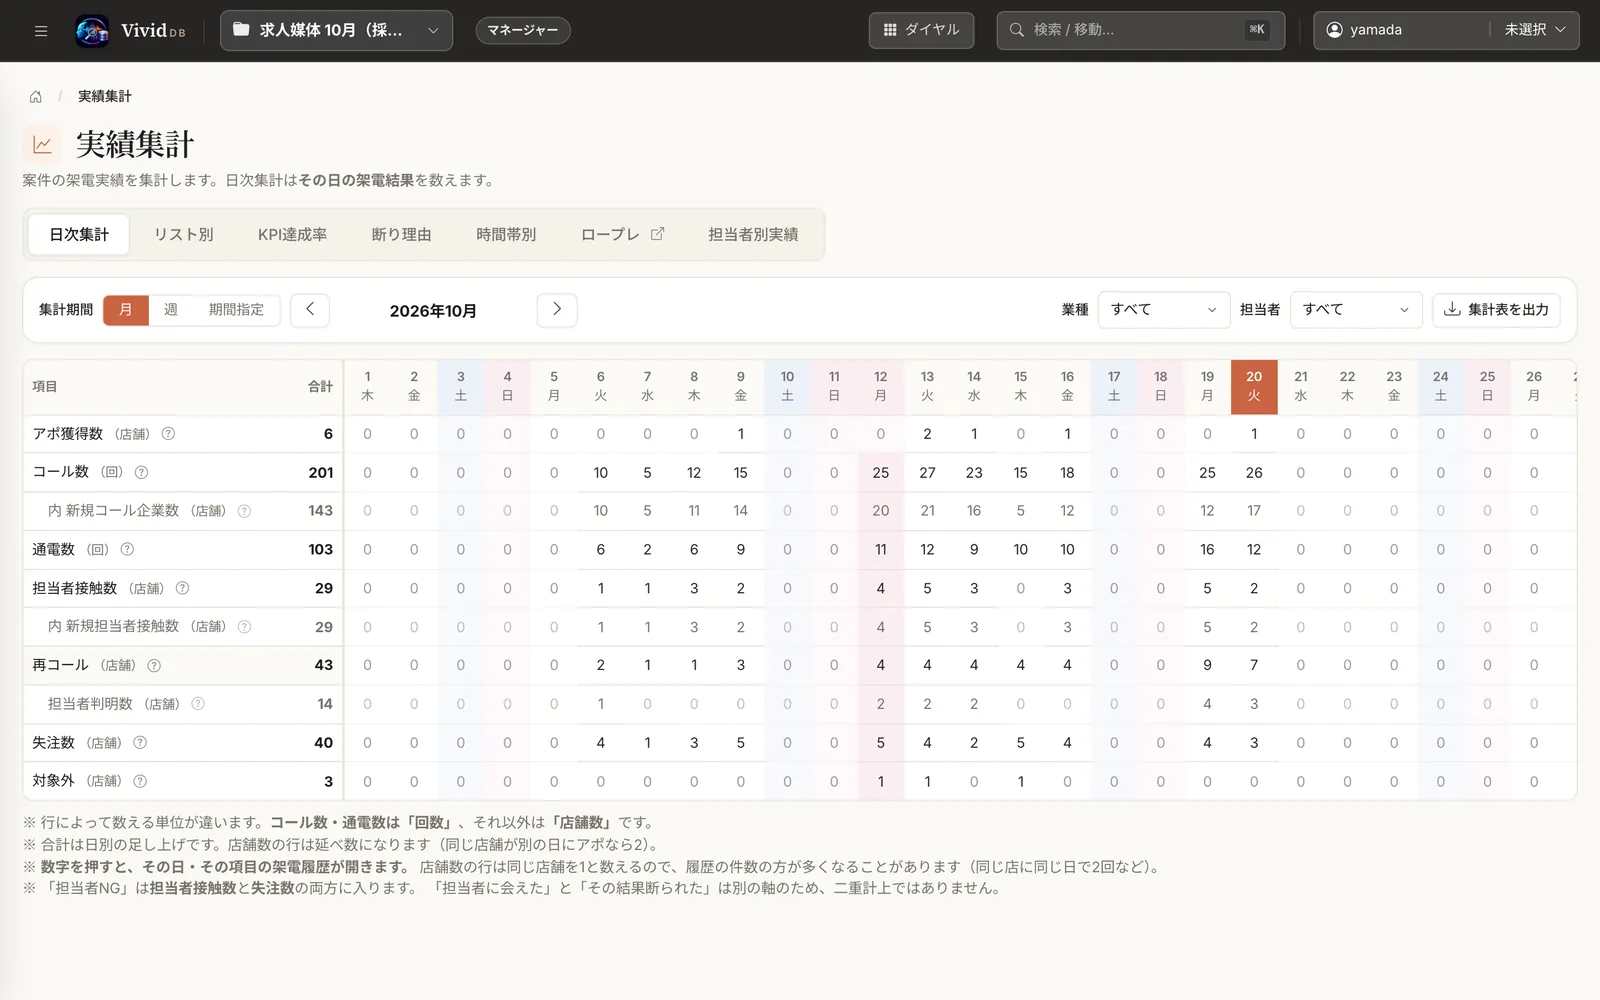Image resolution: width=1600 pixels, height=1000 pixels.
Task: Click the 合計 column header
Action: coord(320,387)
